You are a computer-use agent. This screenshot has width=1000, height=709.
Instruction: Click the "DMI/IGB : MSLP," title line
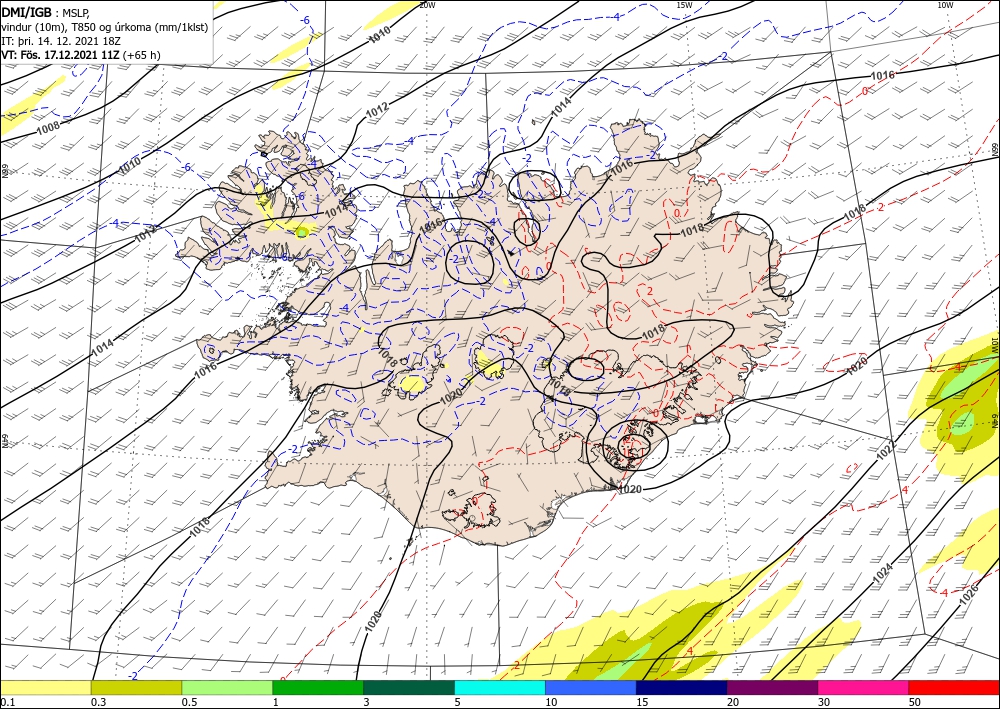pos(46,13)
